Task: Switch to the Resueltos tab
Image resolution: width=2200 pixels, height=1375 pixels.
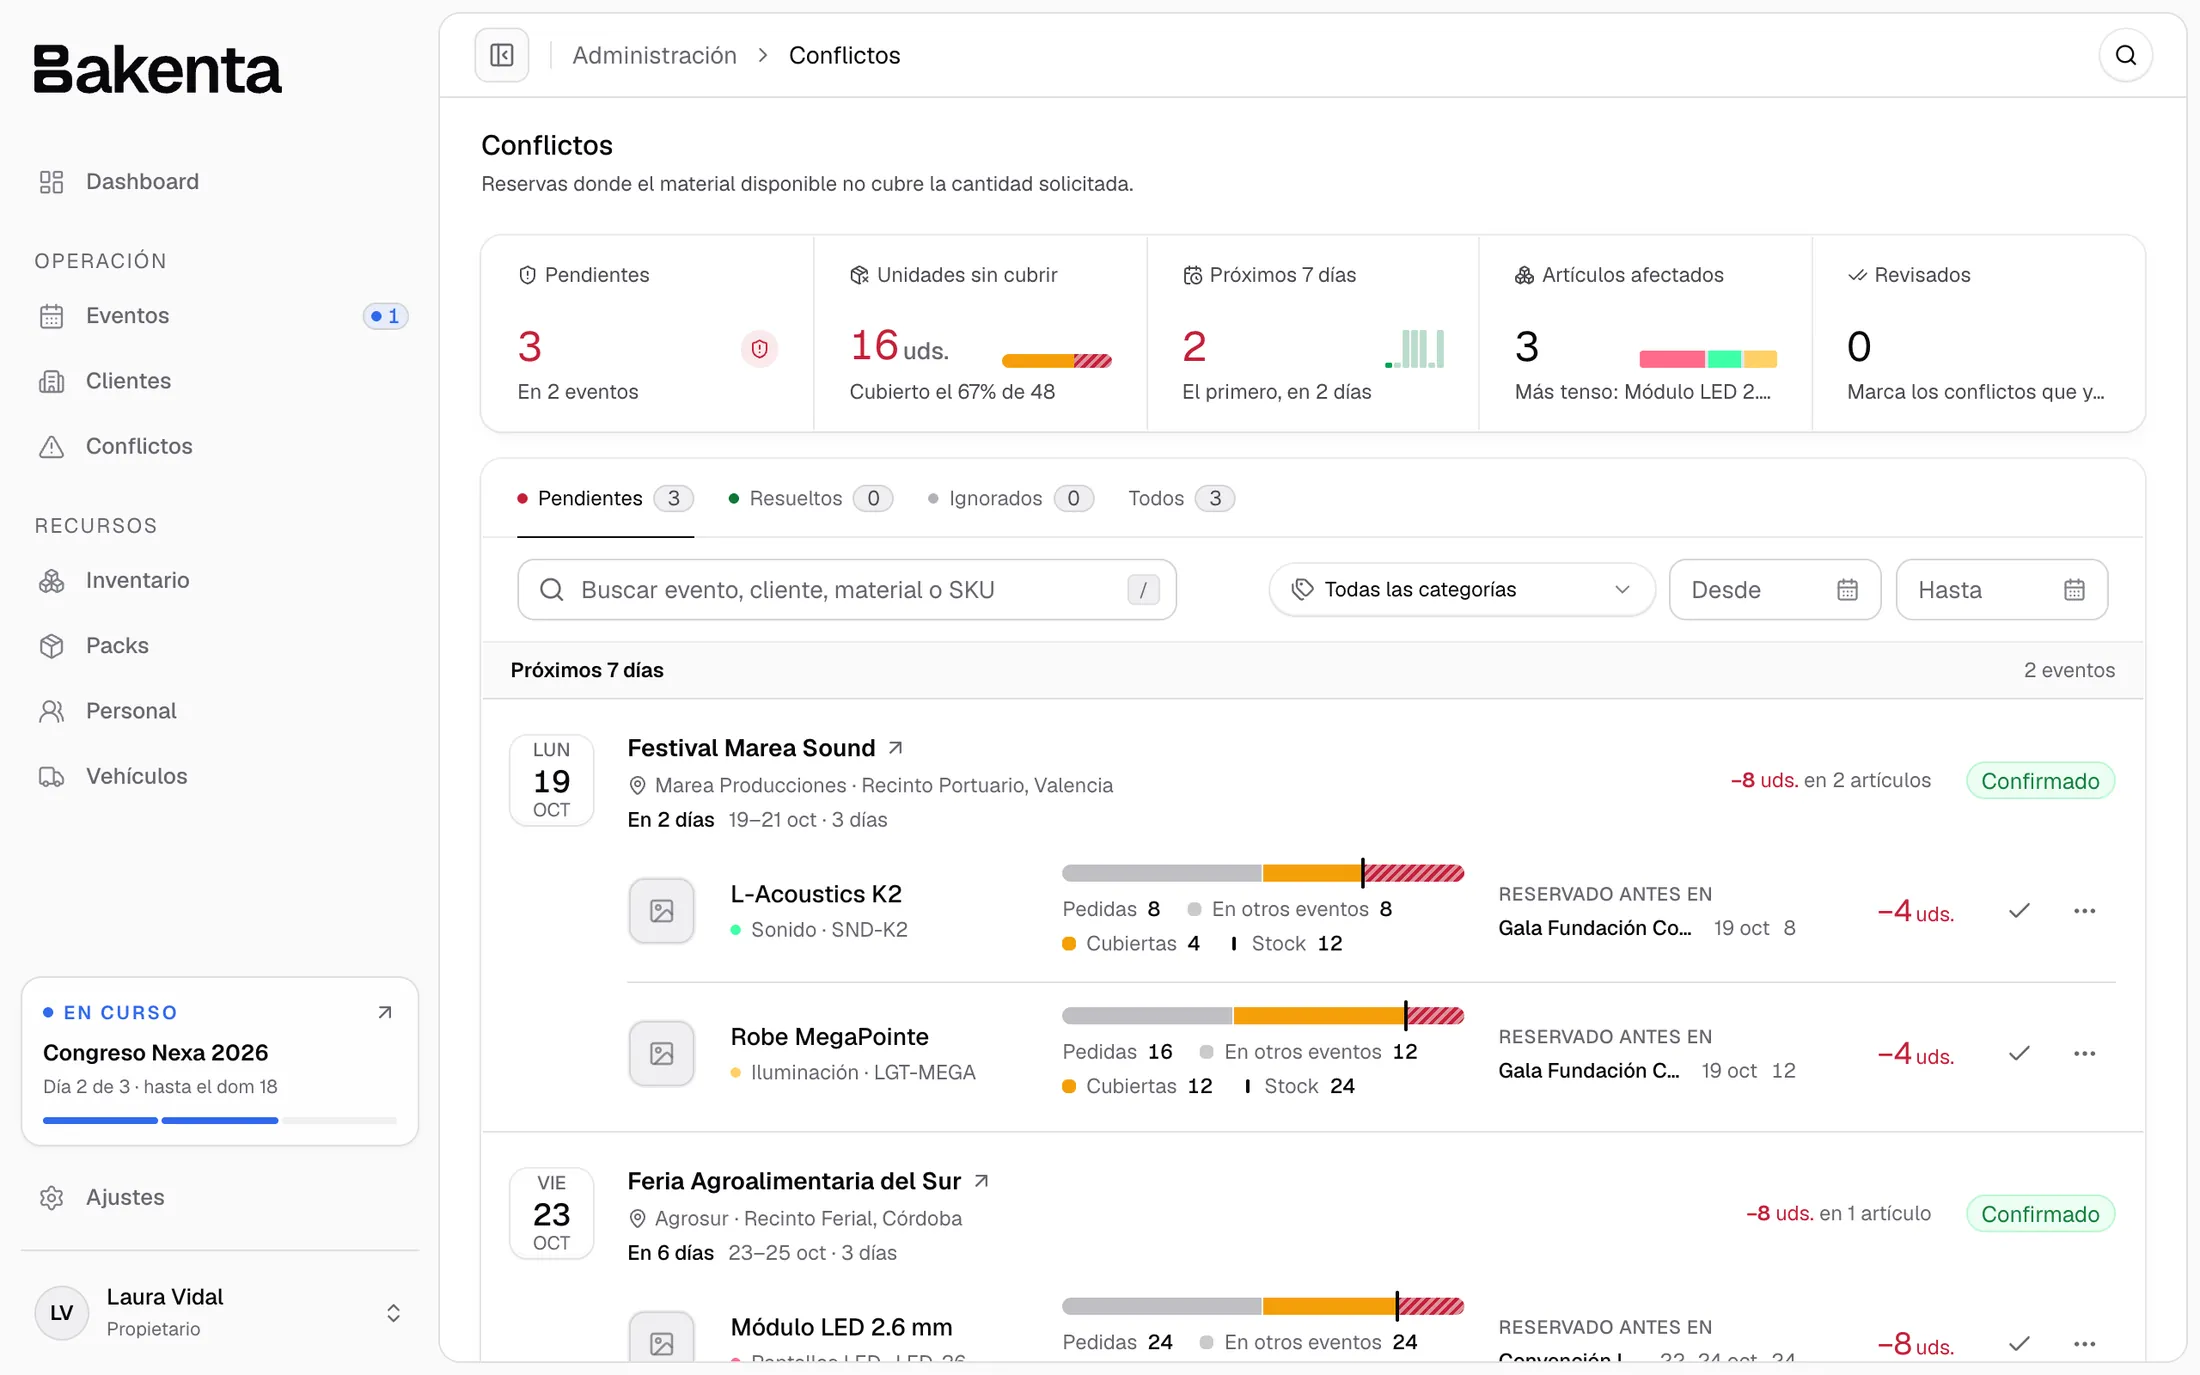Action: [810, 498]
